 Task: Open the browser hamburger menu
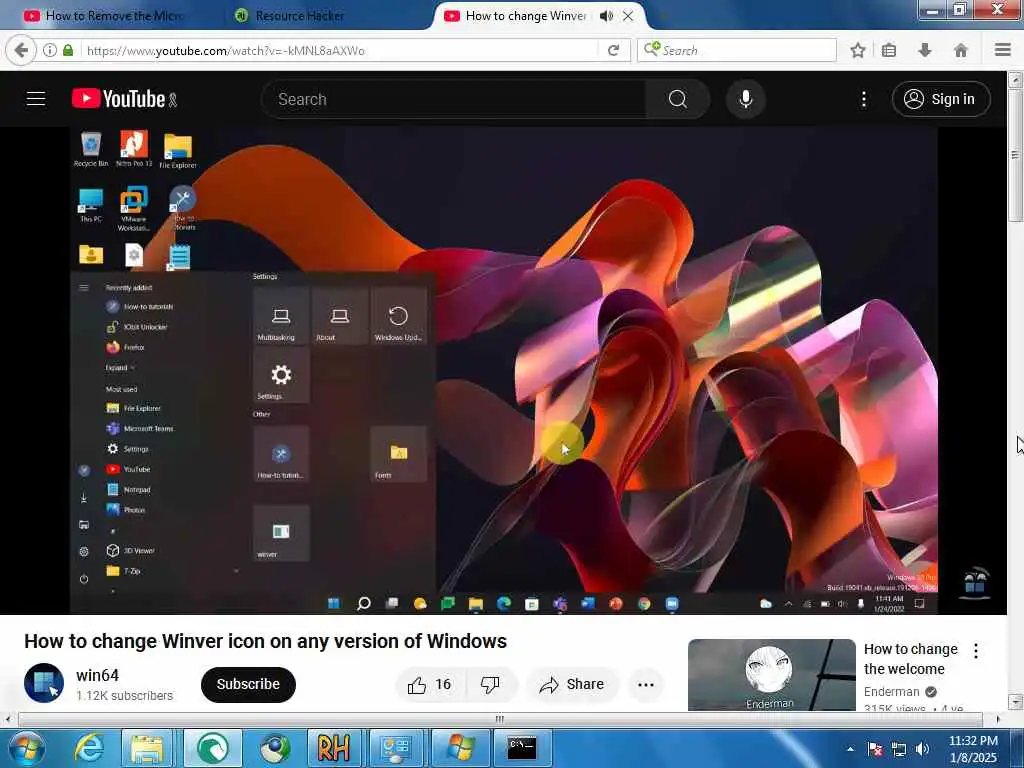click(1003, 50)
